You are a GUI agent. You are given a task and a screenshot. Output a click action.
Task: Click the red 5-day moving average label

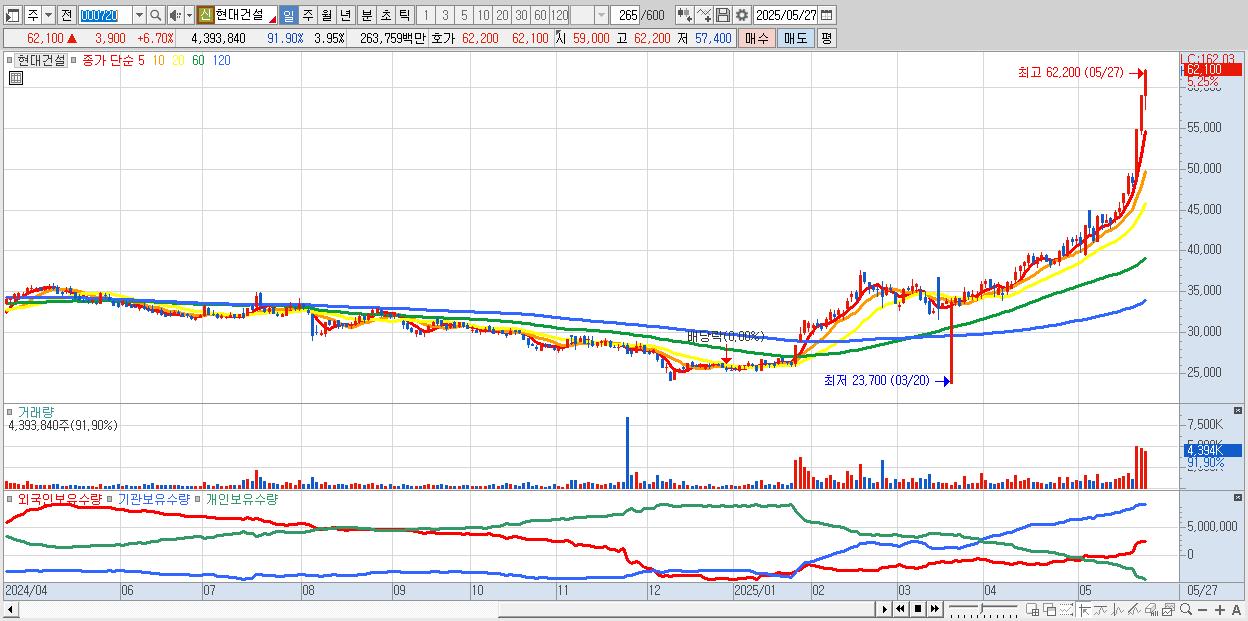[x=141, y=60]
